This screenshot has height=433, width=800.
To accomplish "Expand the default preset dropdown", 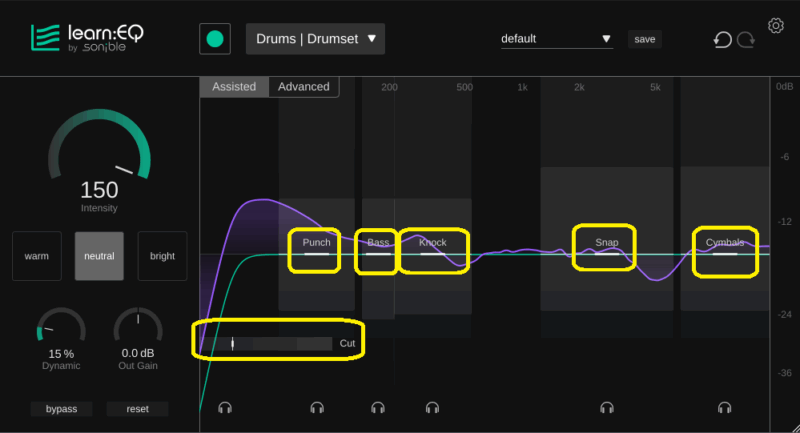I will [556, 39].
